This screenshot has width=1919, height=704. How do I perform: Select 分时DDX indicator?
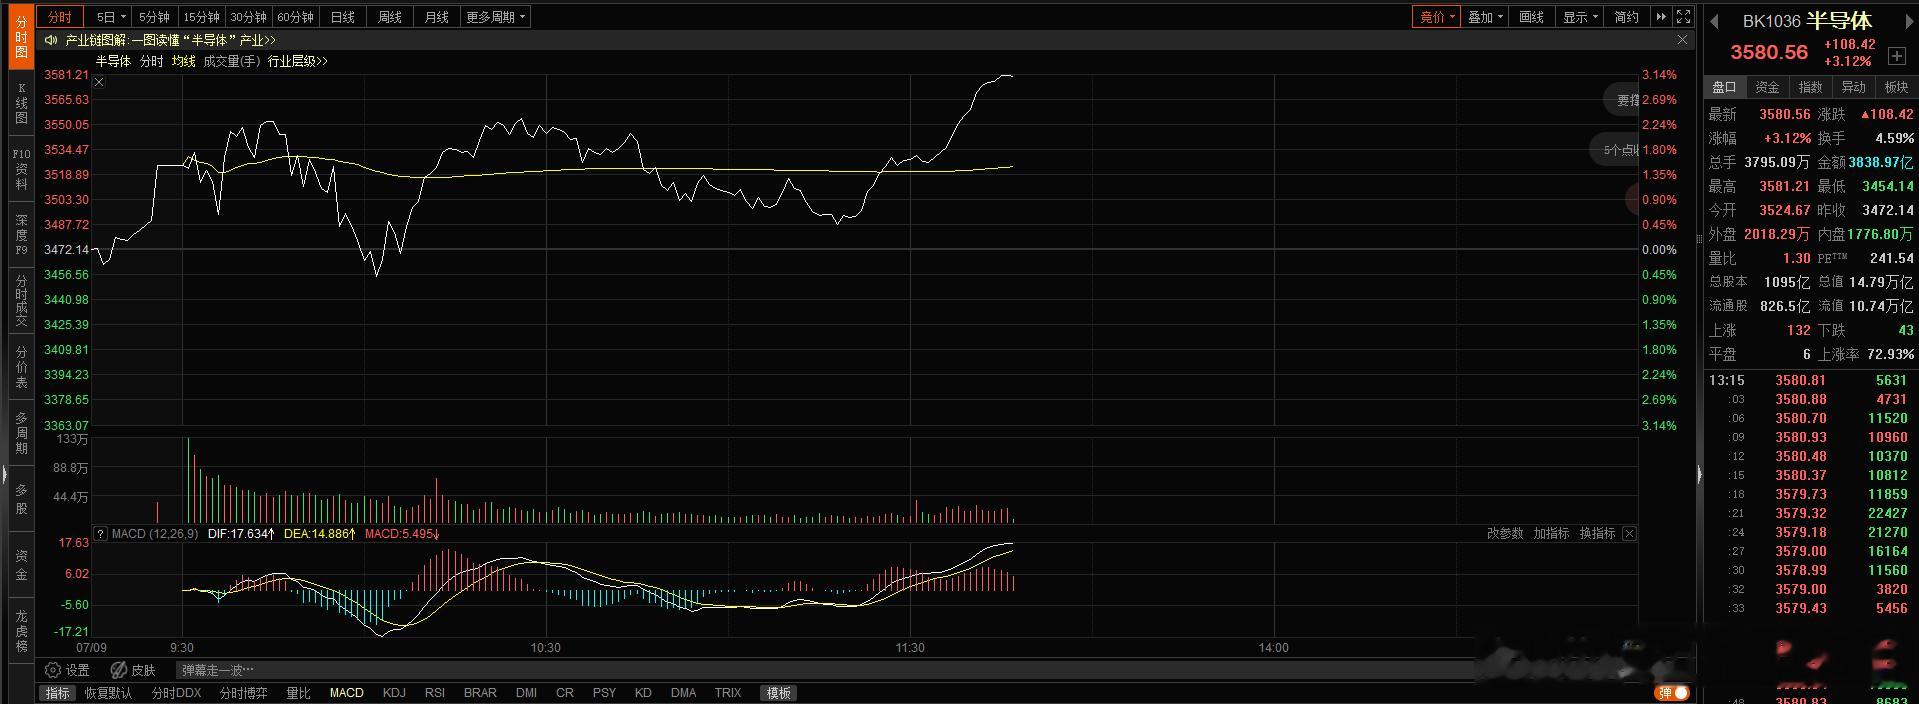pyautogui.click(x=177, y=693)
